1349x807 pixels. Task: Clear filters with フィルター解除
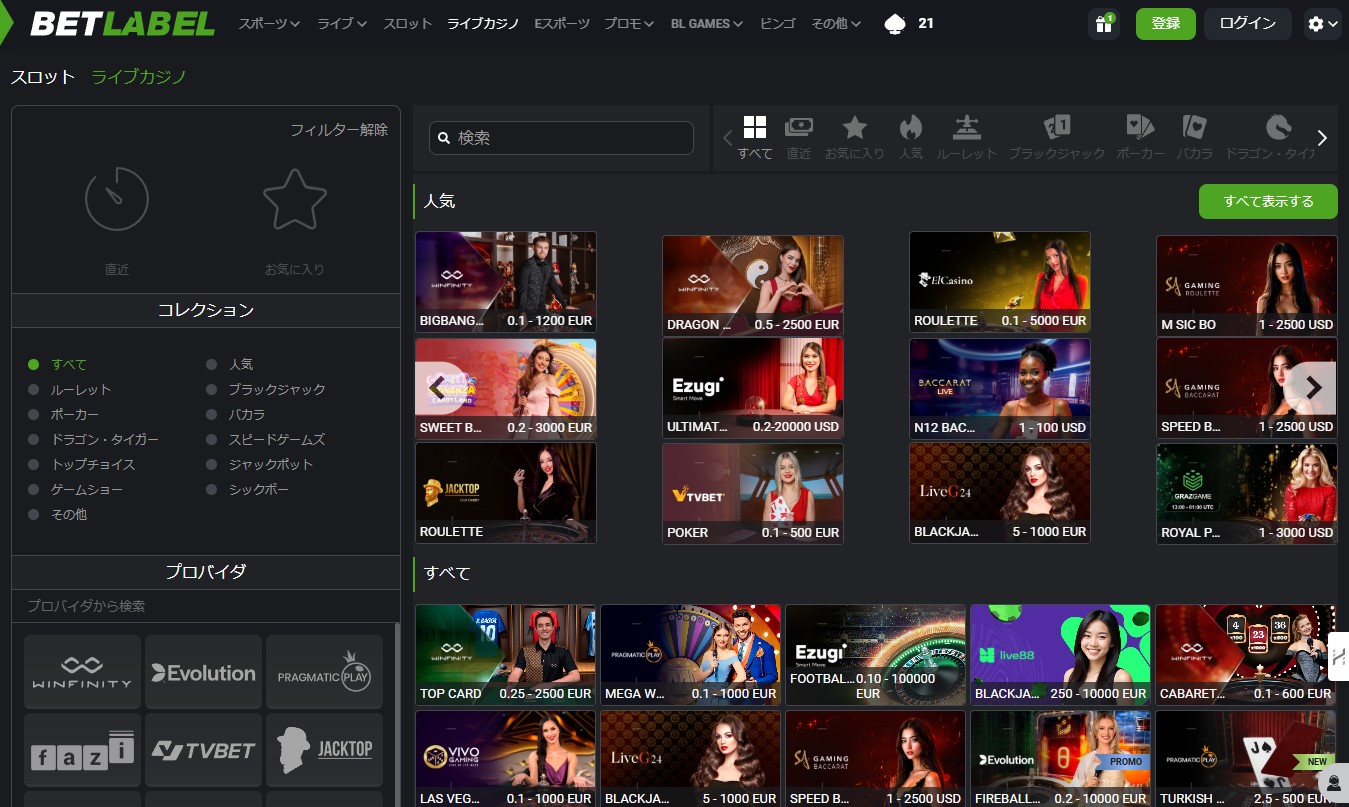point(339,130)
